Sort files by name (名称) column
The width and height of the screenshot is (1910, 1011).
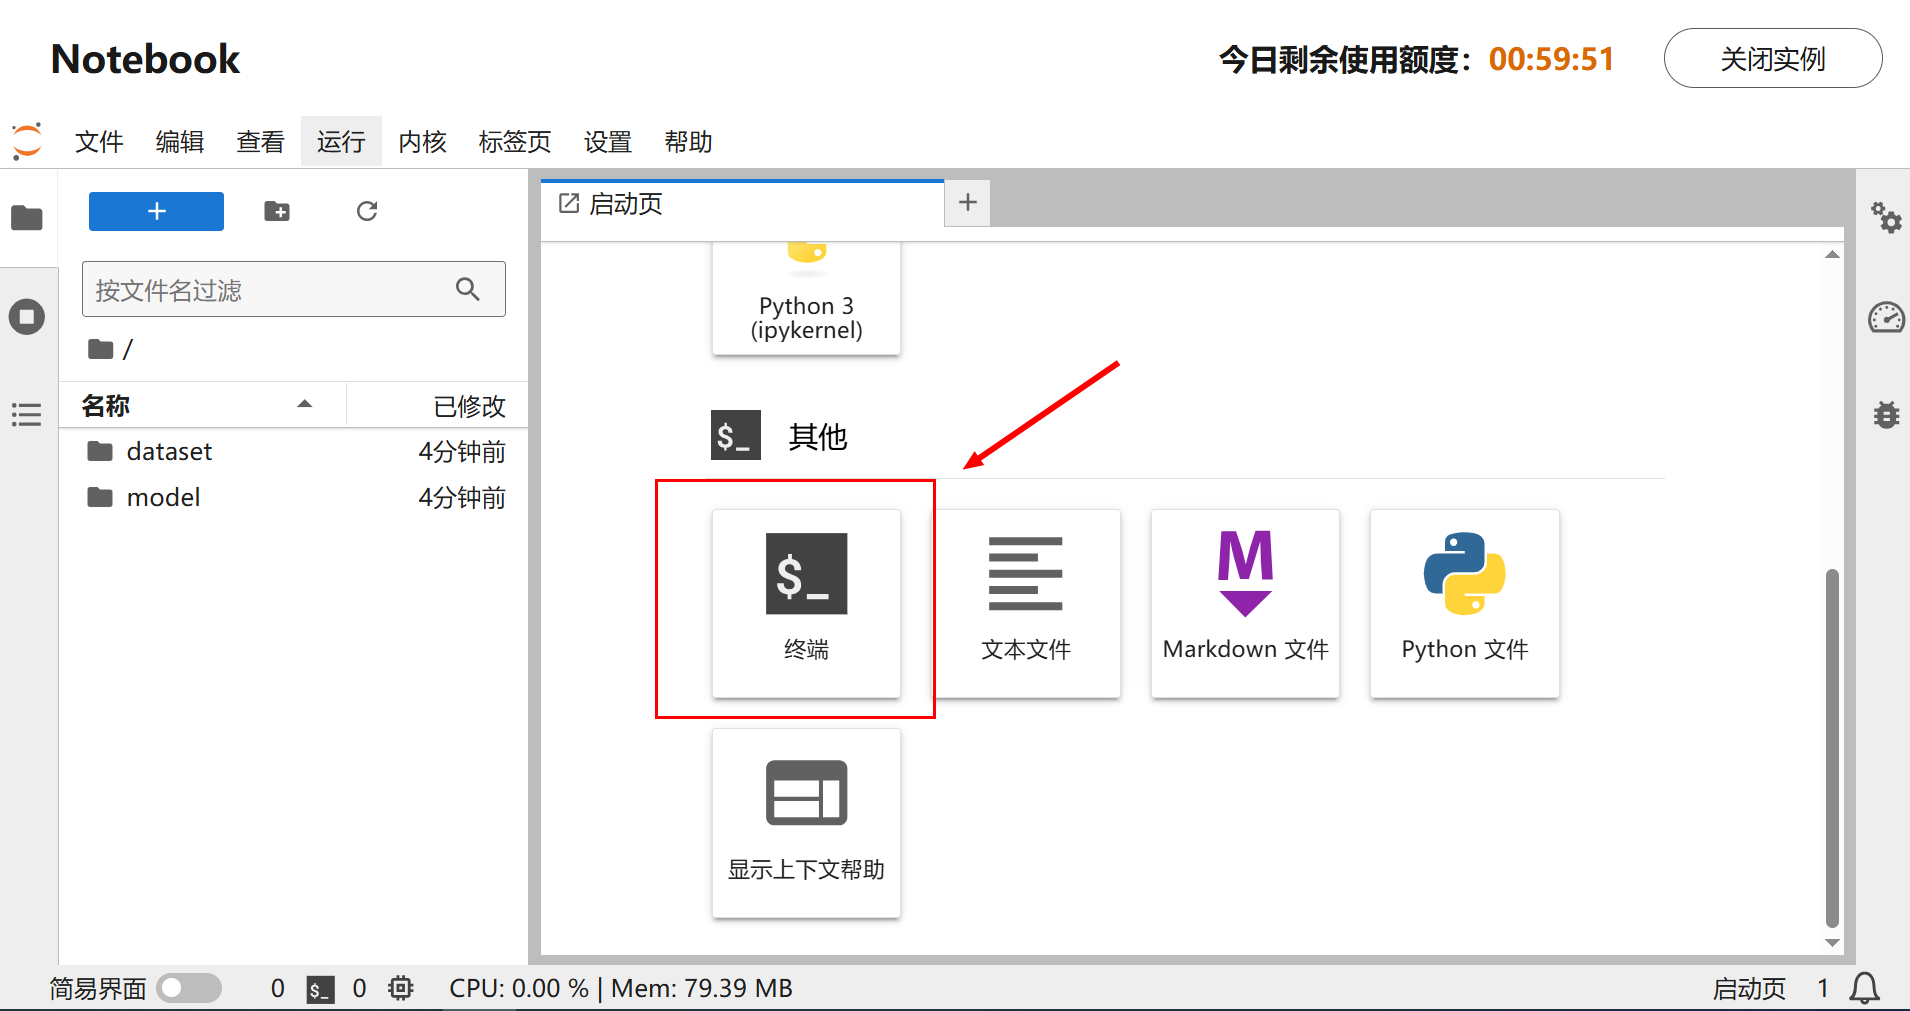click(202, 405)
